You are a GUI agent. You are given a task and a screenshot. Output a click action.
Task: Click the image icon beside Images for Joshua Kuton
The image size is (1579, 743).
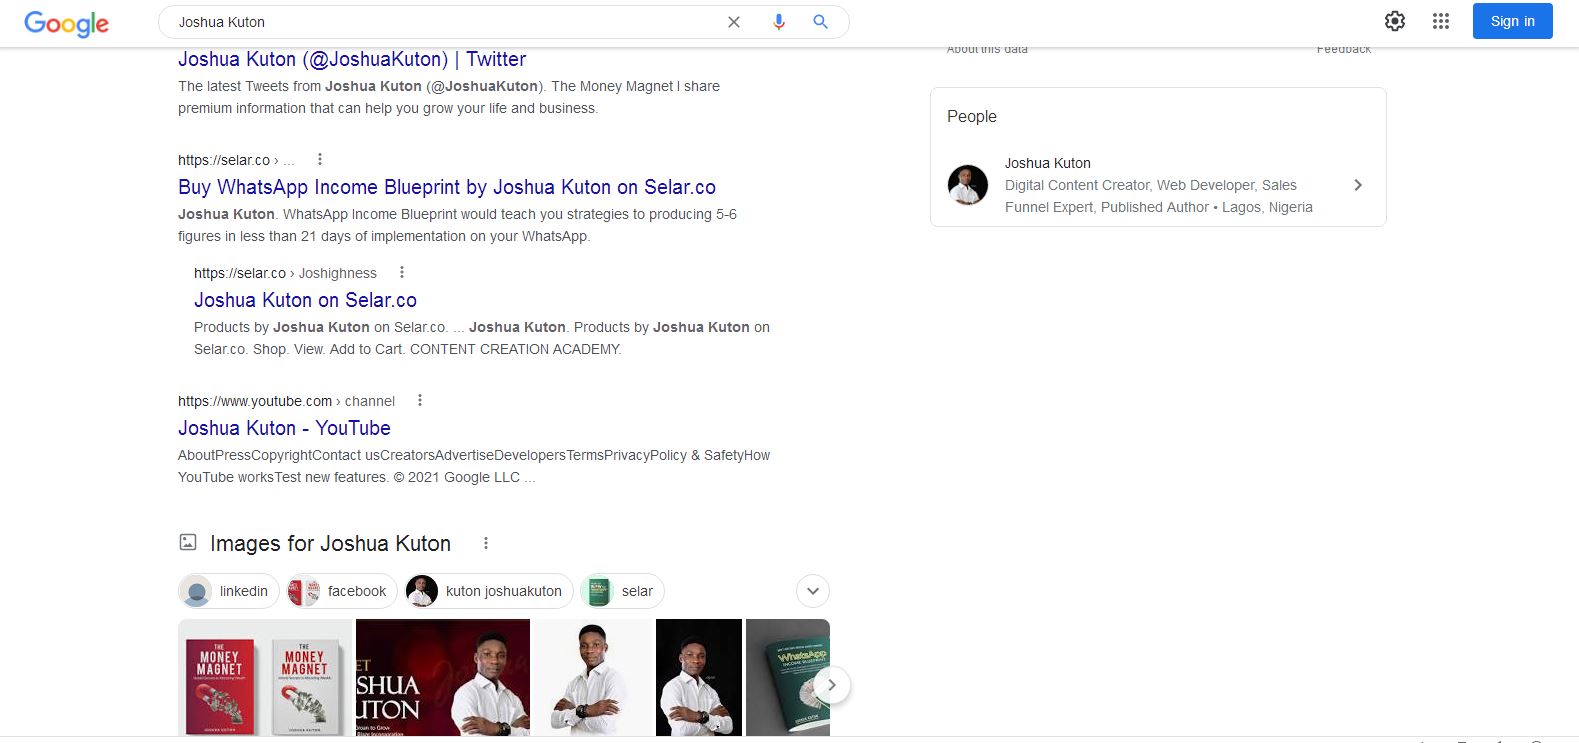point(188,542)
